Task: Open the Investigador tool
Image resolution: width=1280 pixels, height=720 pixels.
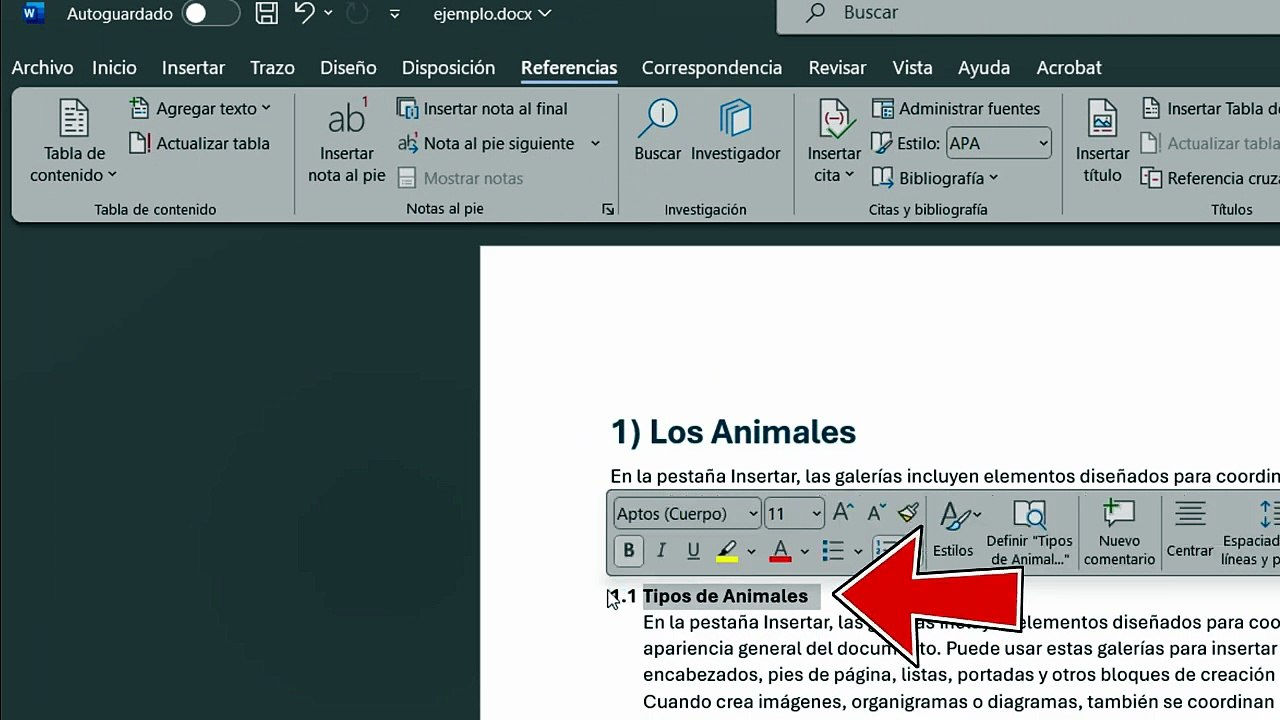Action: pos(735,131)
